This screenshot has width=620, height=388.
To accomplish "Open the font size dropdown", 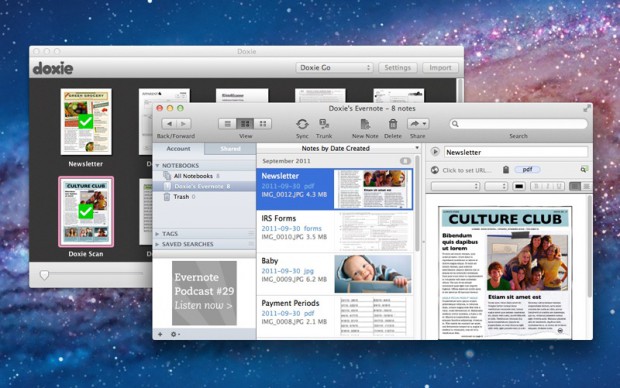I will [496, 186].
